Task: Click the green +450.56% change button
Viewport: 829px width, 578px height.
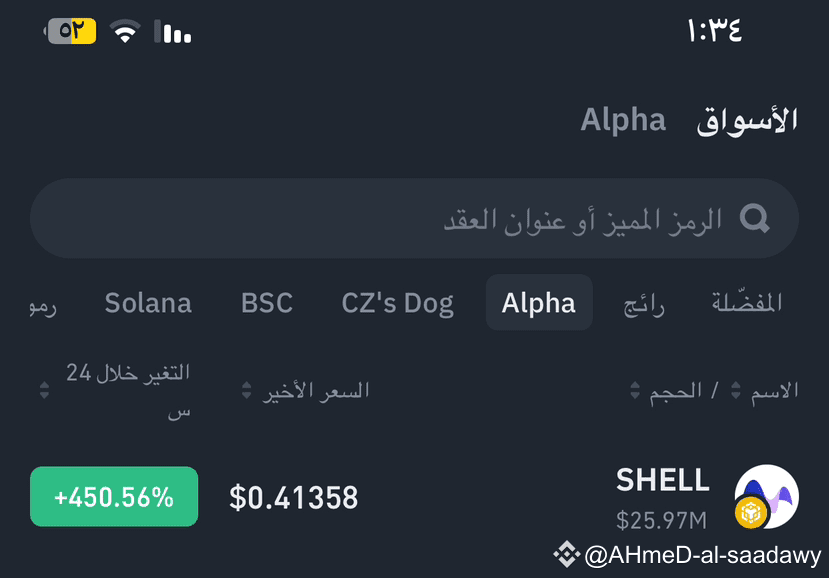Action: (x=113, y=495)
